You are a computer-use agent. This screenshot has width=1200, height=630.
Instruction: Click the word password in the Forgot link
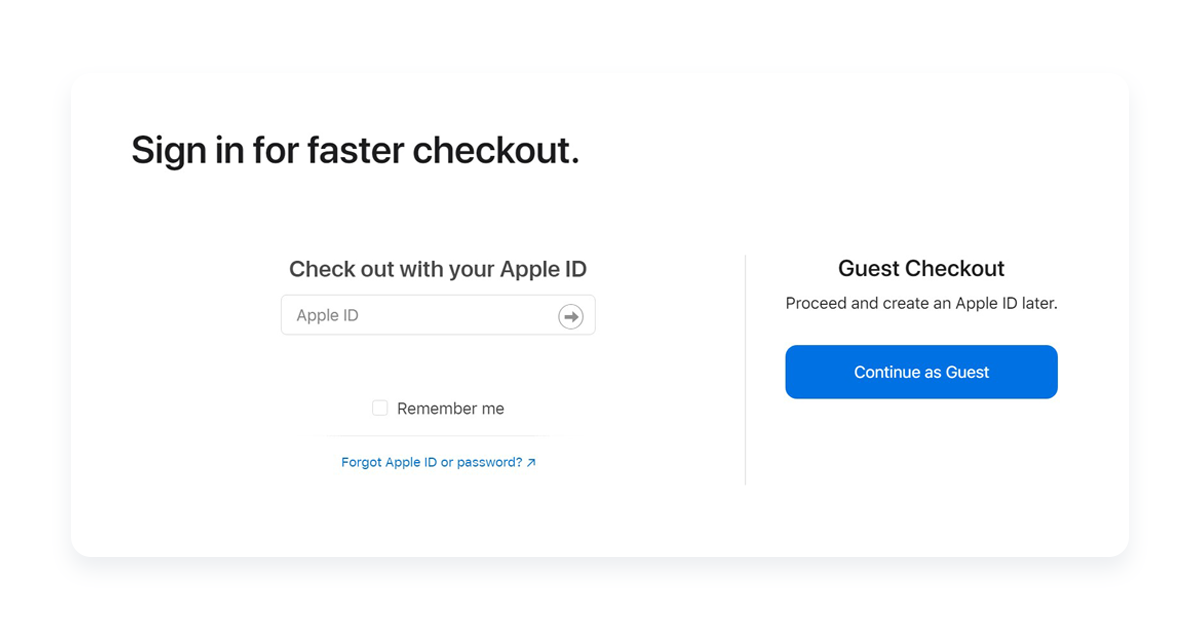point(490,463)
